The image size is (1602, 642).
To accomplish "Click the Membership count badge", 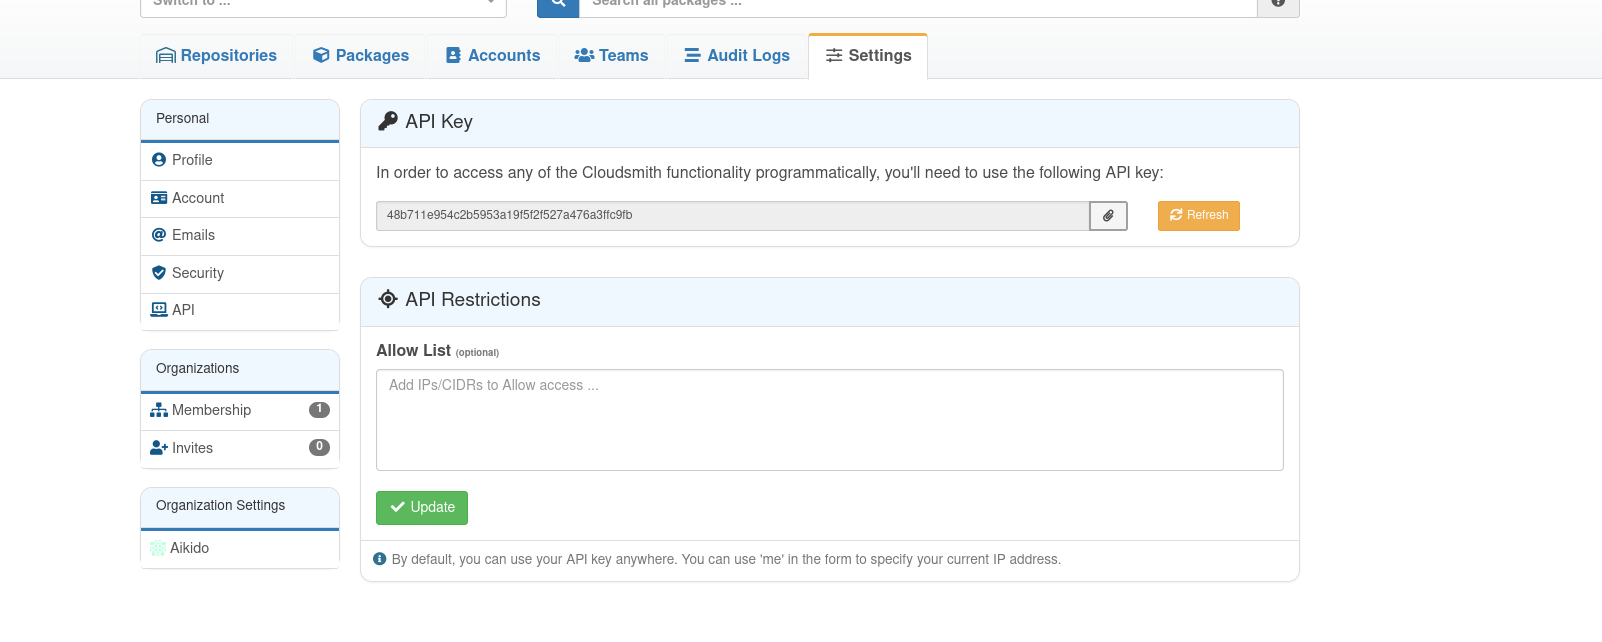I will (319, 410).
